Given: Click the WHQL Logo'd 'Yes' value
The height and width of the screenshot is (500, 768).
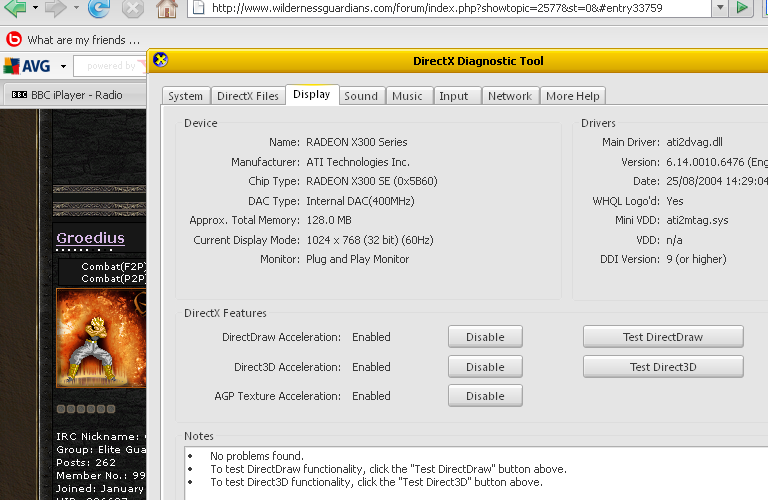Looking at the screenshot, I should (675, 201).
